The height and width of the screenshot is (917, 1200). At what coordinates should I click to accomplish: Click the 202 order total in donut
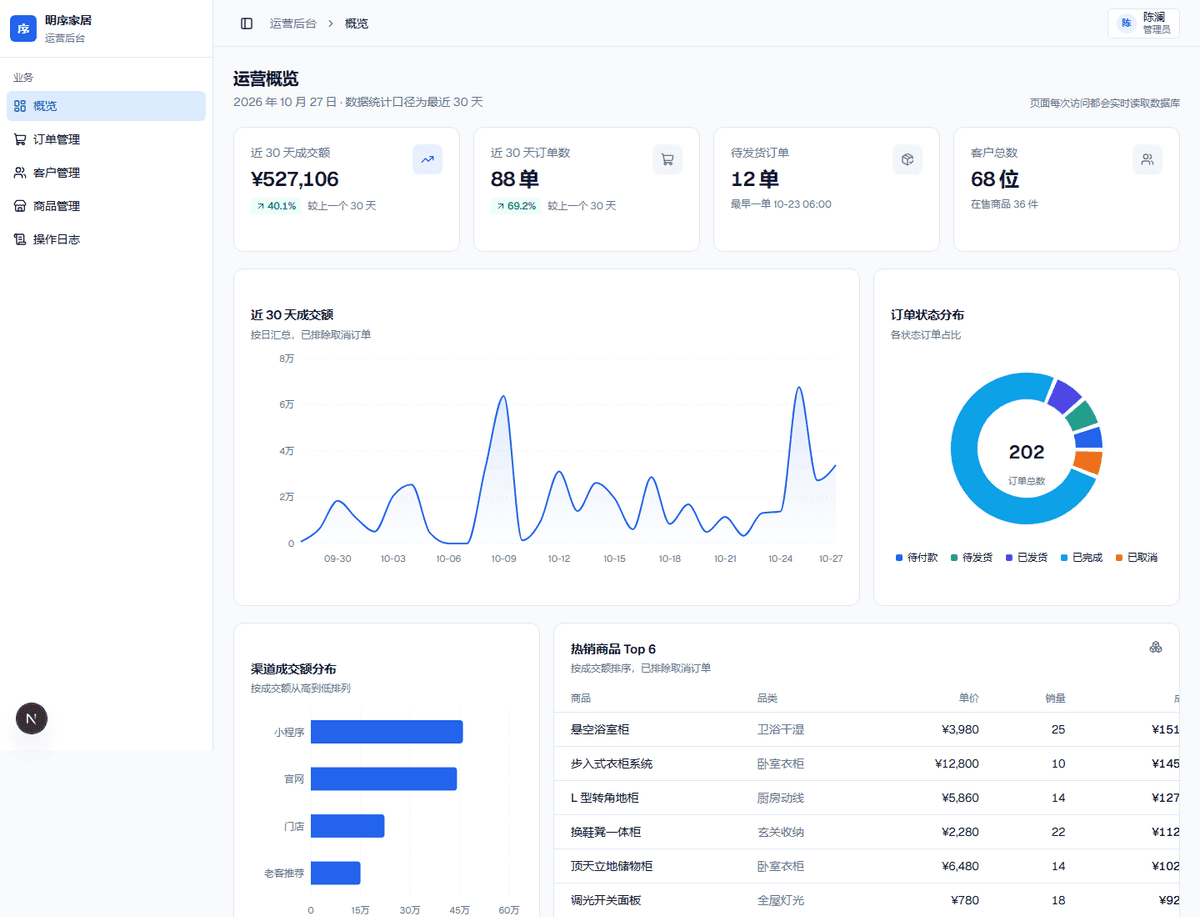click(x=1026, y=452)
